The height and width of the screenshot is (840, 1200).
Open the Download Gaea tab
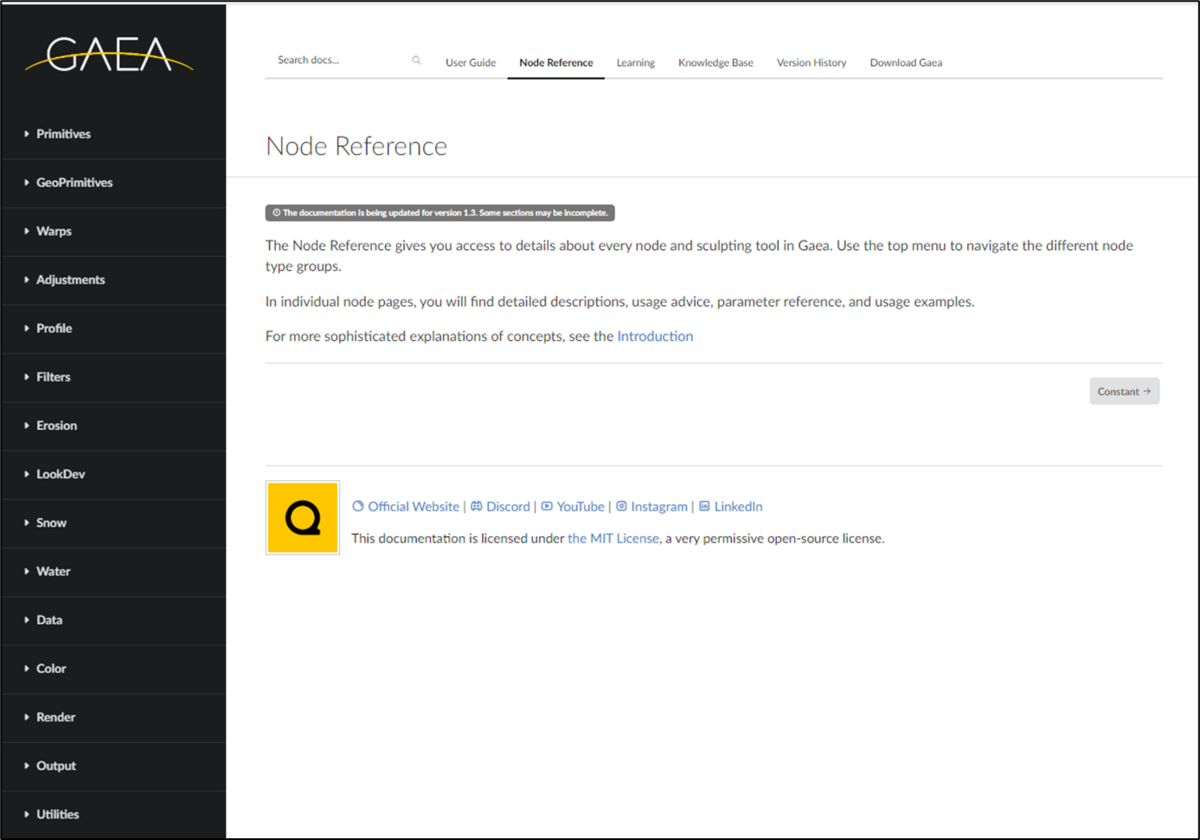coord(906,62)
